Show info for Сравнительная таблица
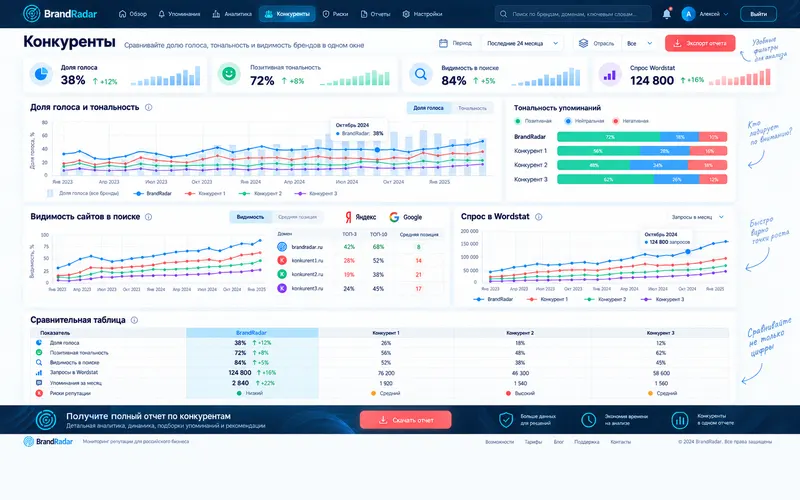800x500 pixels. pos(134,320)
